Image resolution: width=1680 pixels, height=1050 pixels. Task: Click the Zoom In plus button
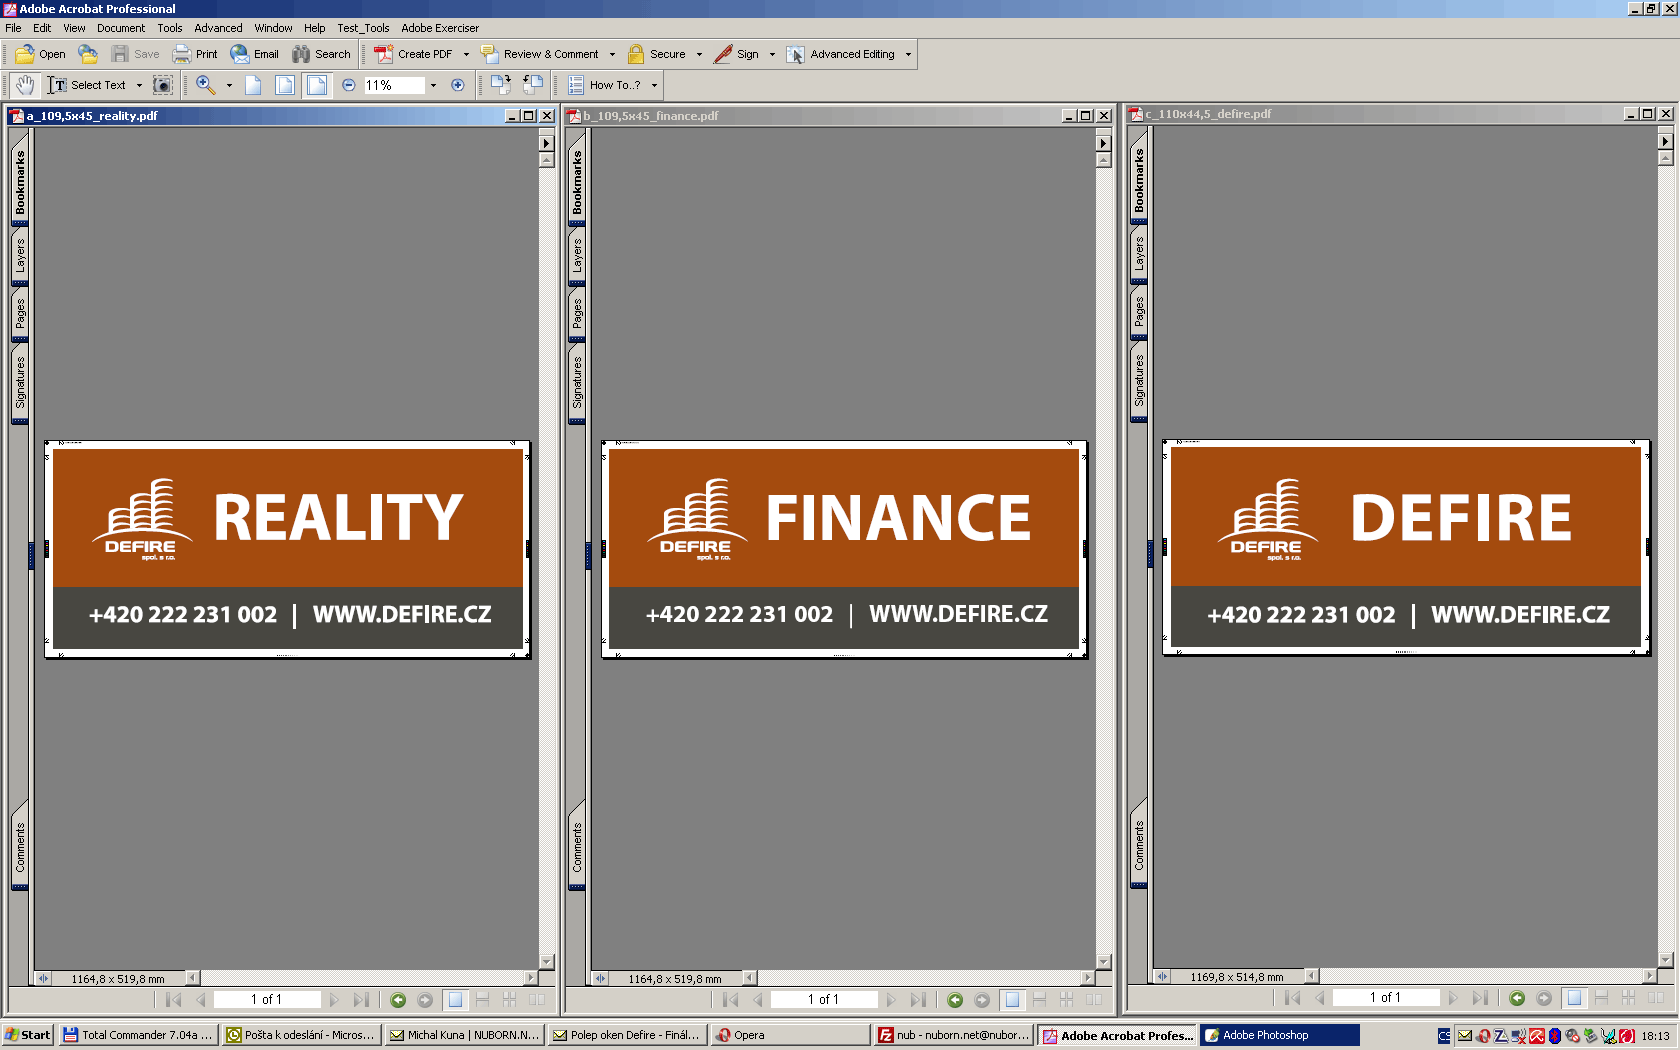pyautogui.click(x=458, y=85)
